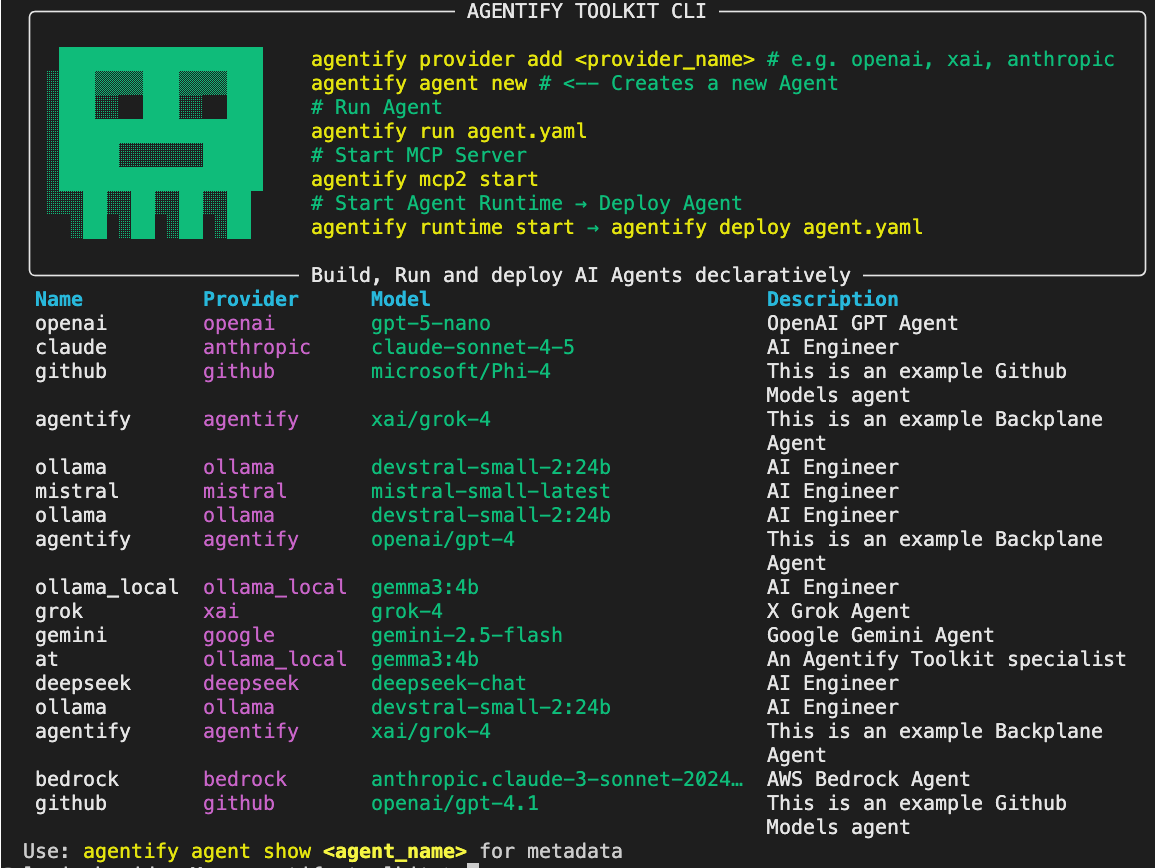Click the Provider column header
The width and height of the screenshot is (1156, 868).
point(251,299)
